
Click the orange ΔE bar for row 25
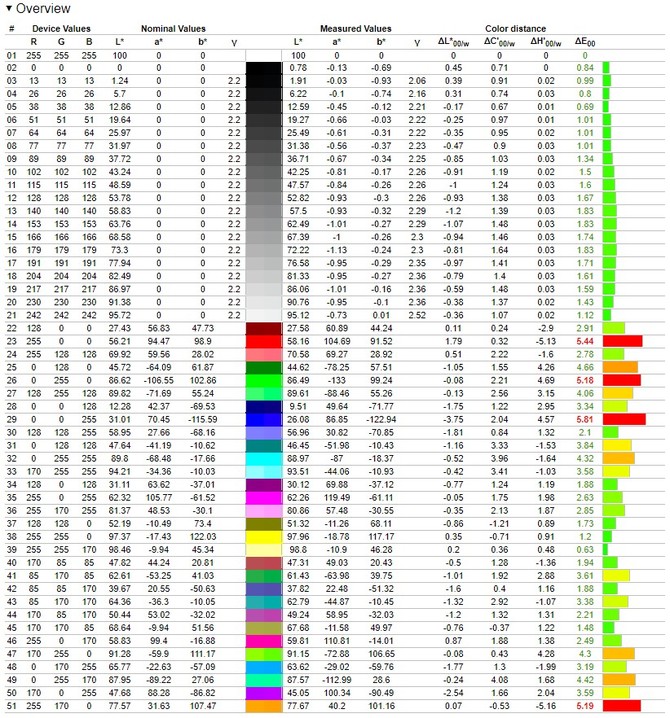[x=620, y=368]
